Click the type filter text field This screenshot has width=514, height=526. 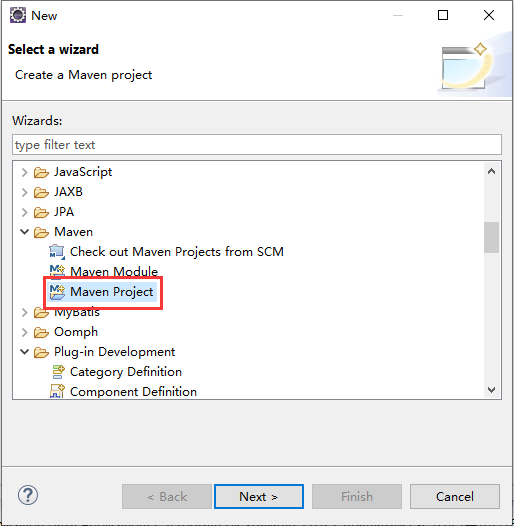pyautogui.click(x=257, y=145)
